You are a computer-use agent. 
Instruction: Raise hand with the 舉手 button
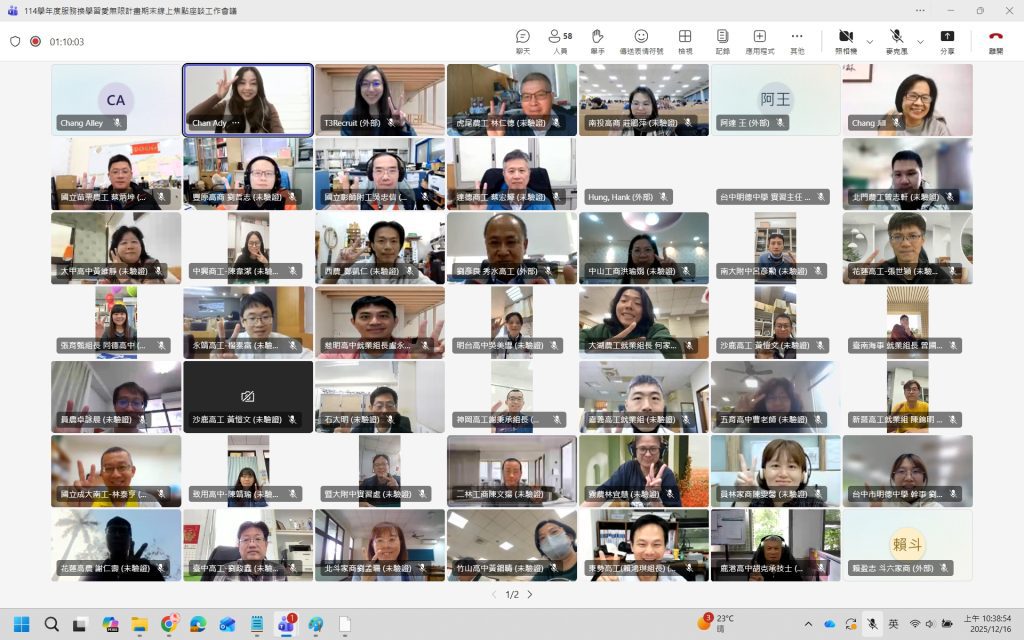597,41
